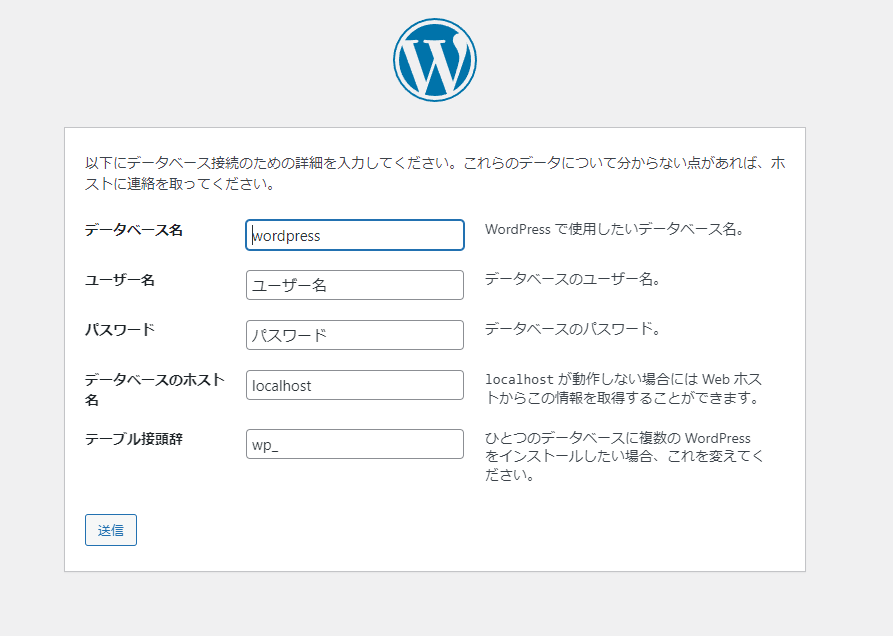This screenshot has height=636, width=893.
Task: Click the localhost host name field
Action: pyautogui.click(x=355, y=385)
